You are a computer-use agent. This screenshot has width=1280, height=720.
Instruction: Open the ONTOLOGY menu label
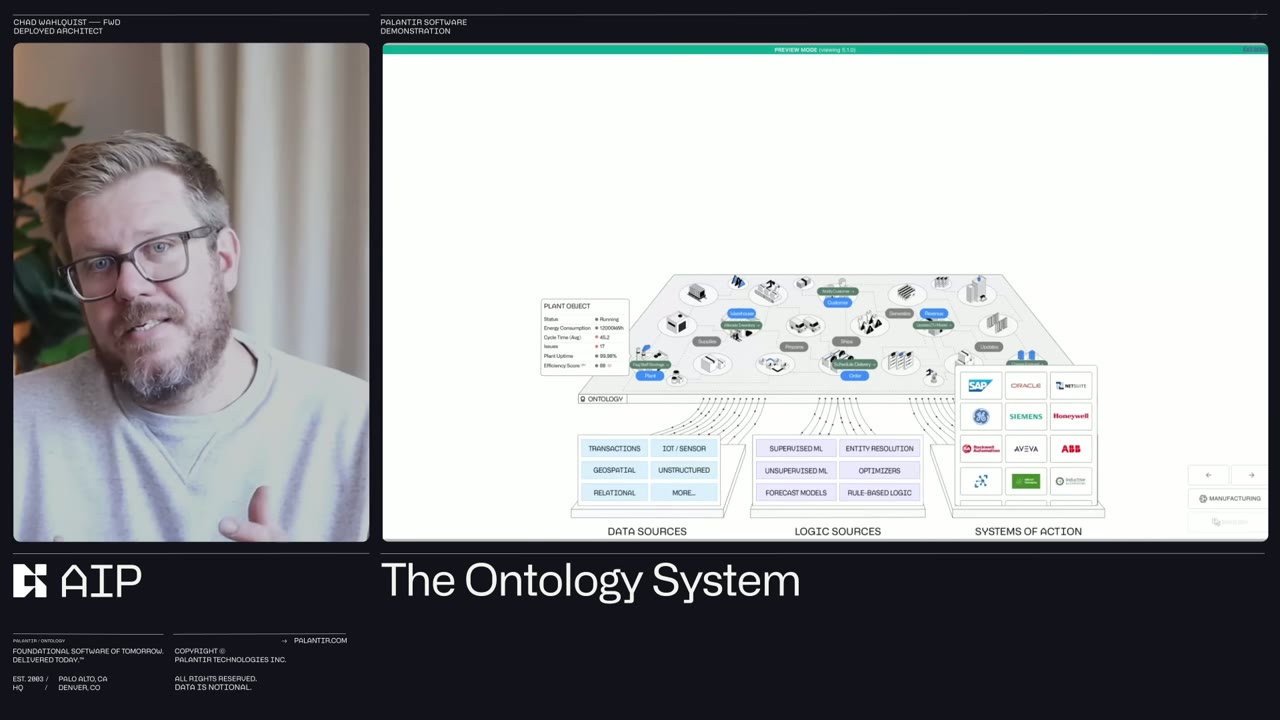(602, 398)
